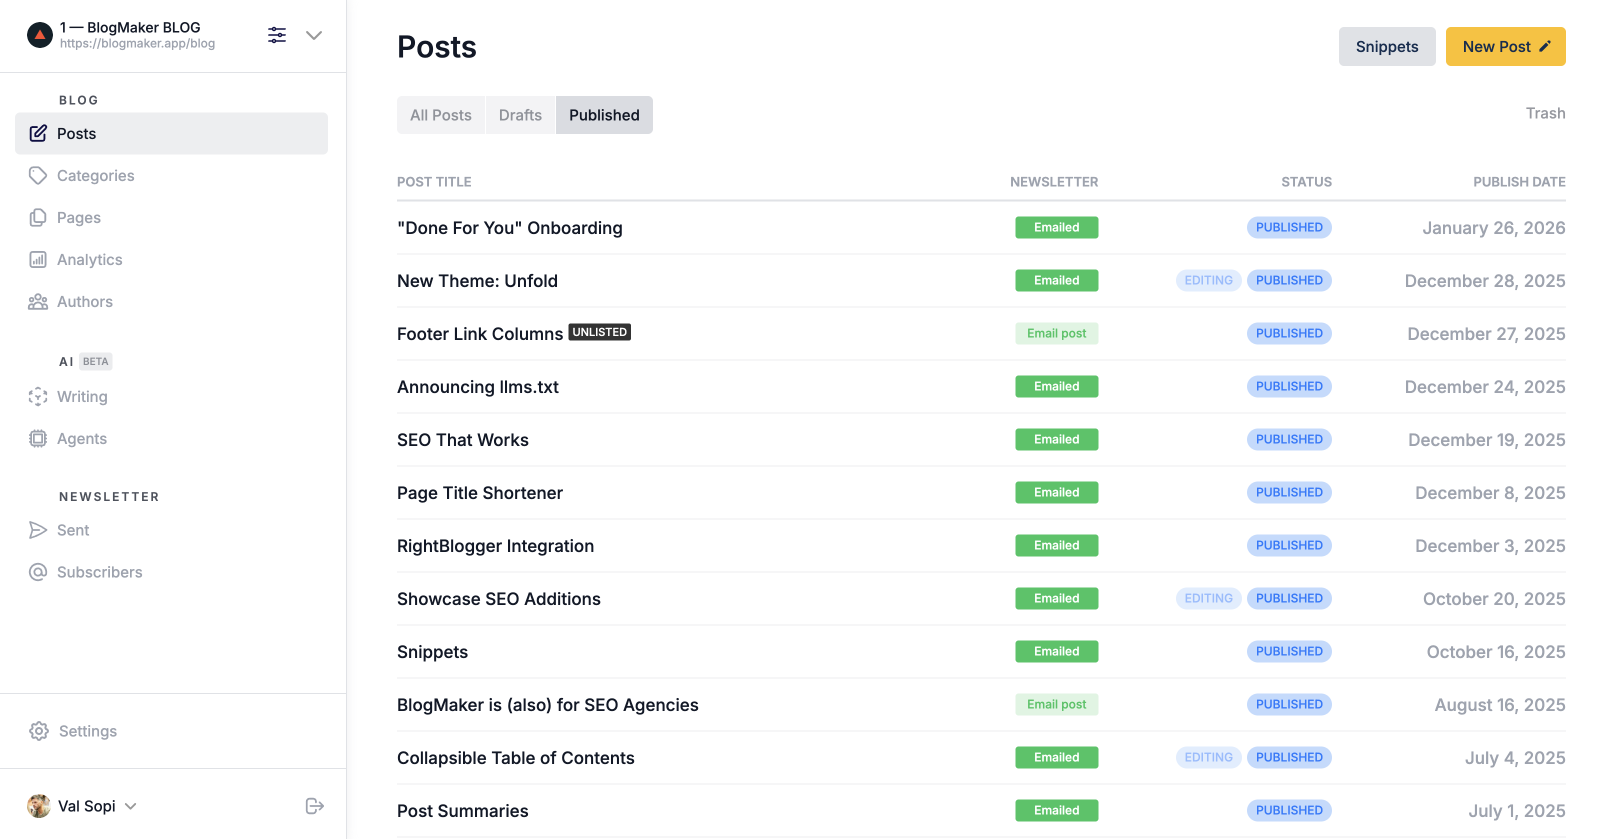Open the Trash link

pos(1545,113)
